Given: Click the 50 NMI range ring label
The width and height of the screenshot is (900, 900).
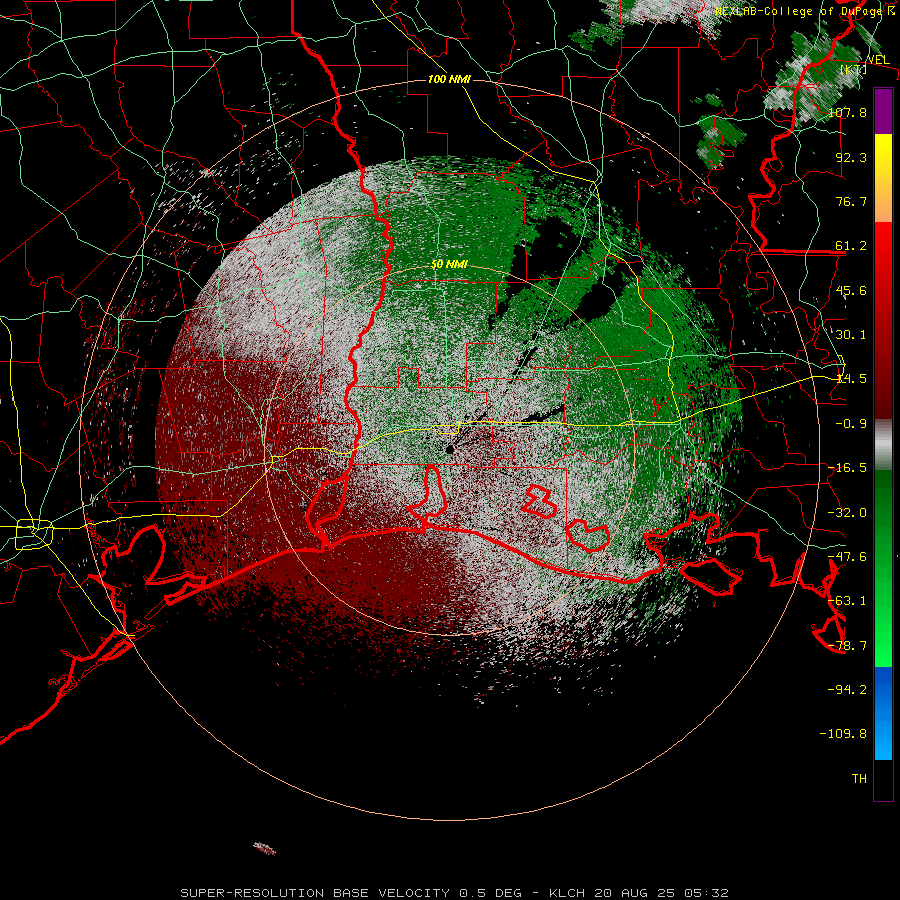Looking at the screenshot, I should tap(449, 265).
